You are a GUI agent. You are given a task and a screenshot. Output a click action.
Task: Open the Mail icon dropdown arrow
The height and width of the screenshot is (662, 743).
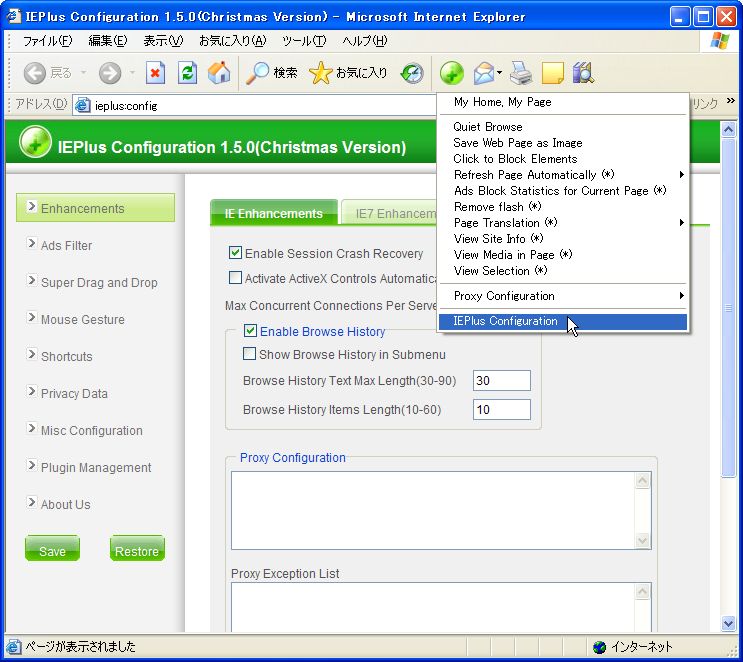[x=499, y=73]
